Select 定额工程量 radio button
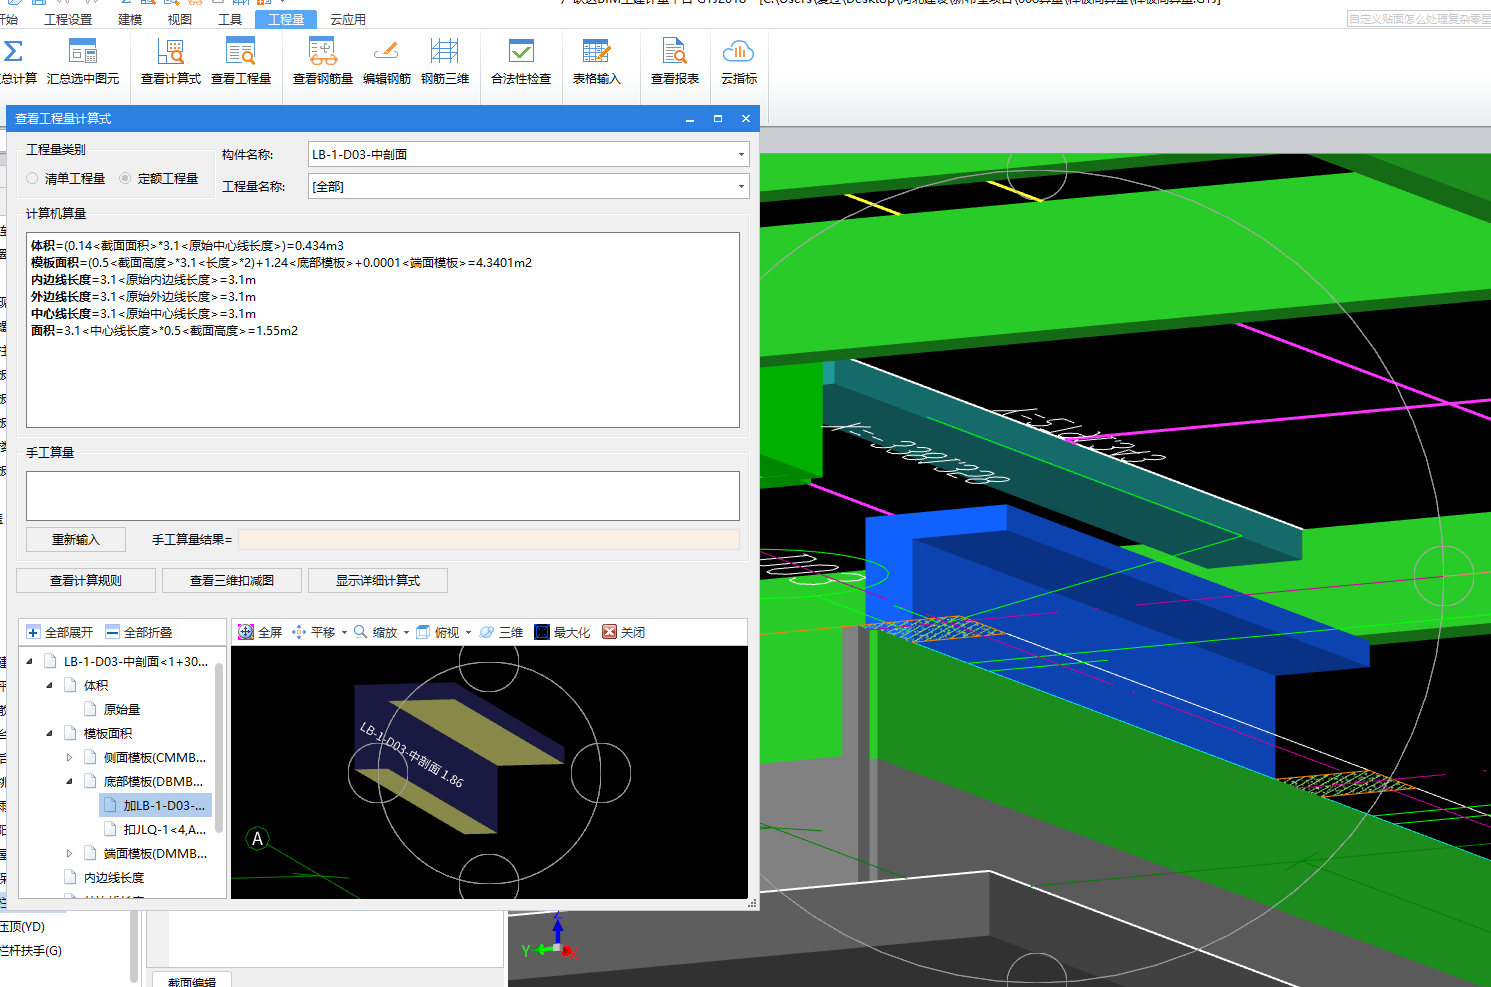1491x987 pixels. (x=125, y=178)
